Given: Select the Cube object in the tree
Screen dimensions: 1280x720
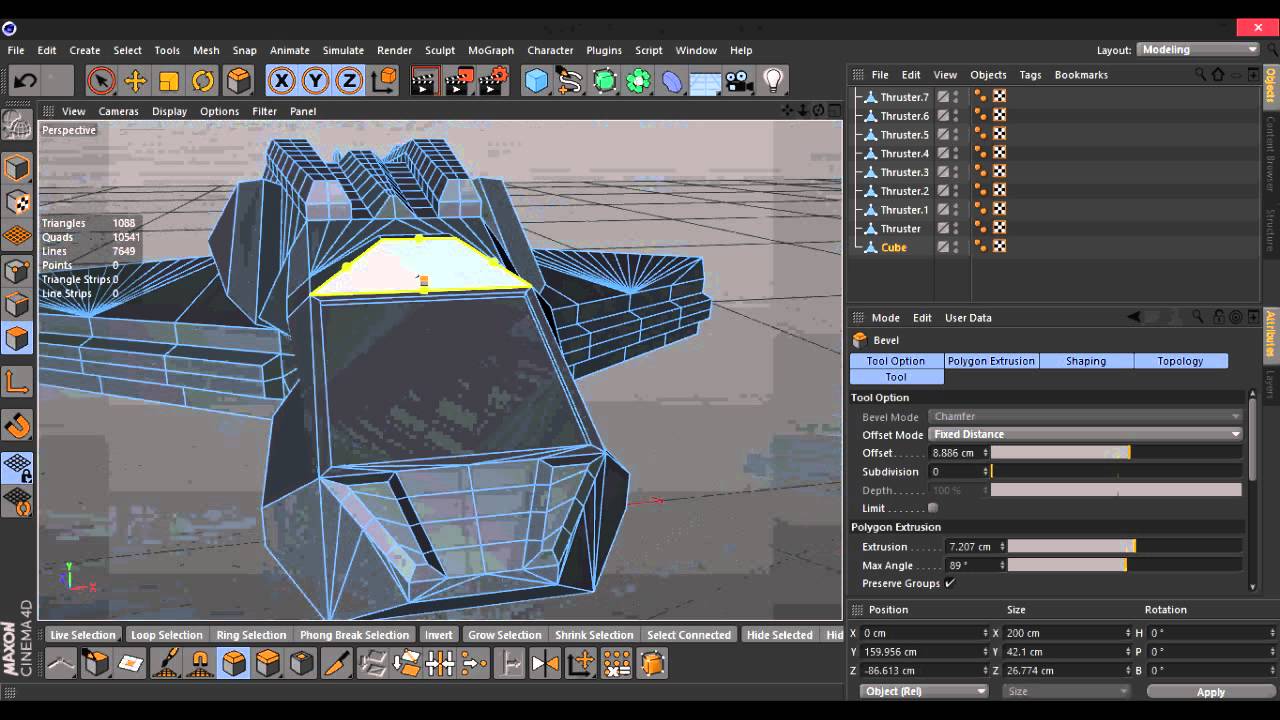Looking at the screenshot, I should (x=894, y=247).
